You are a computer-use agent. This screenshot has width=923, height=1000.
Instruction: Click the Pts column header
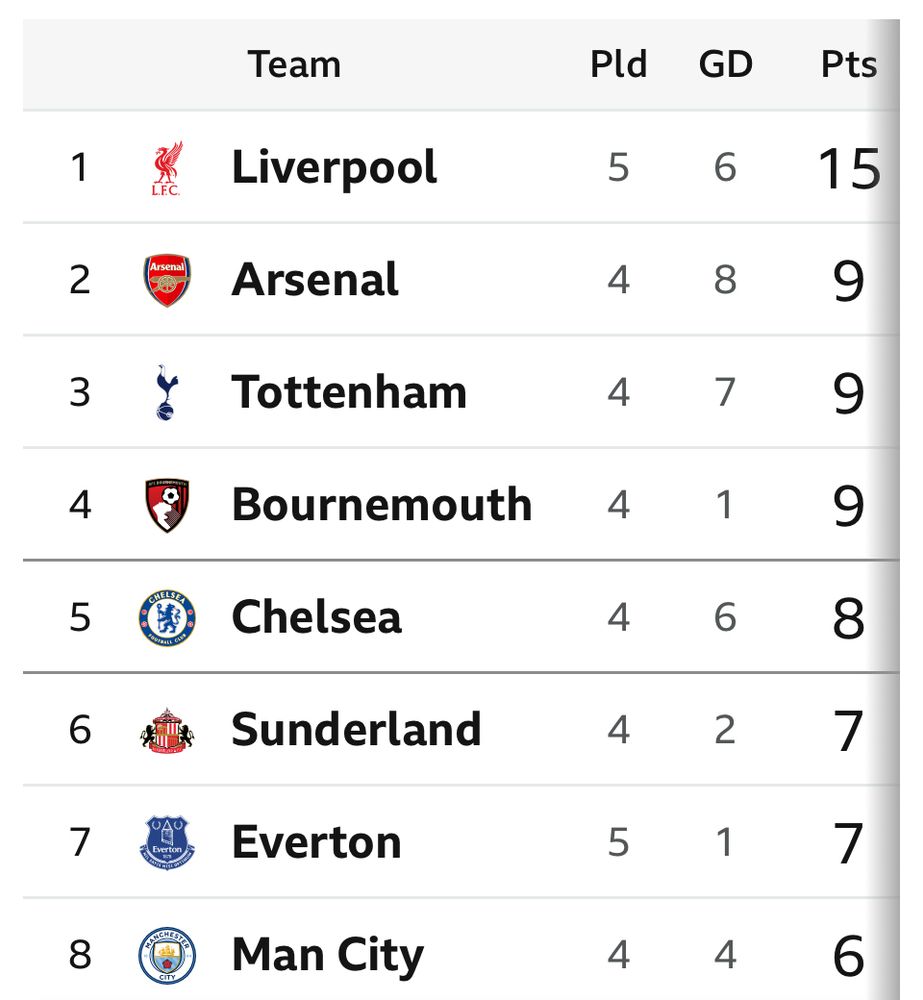coord(848,65)
